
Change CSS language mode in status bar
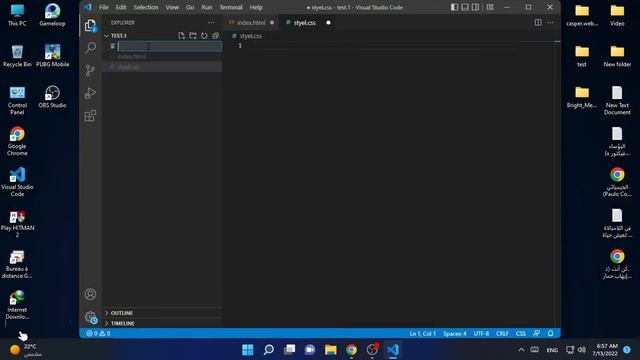click(520, 333)
